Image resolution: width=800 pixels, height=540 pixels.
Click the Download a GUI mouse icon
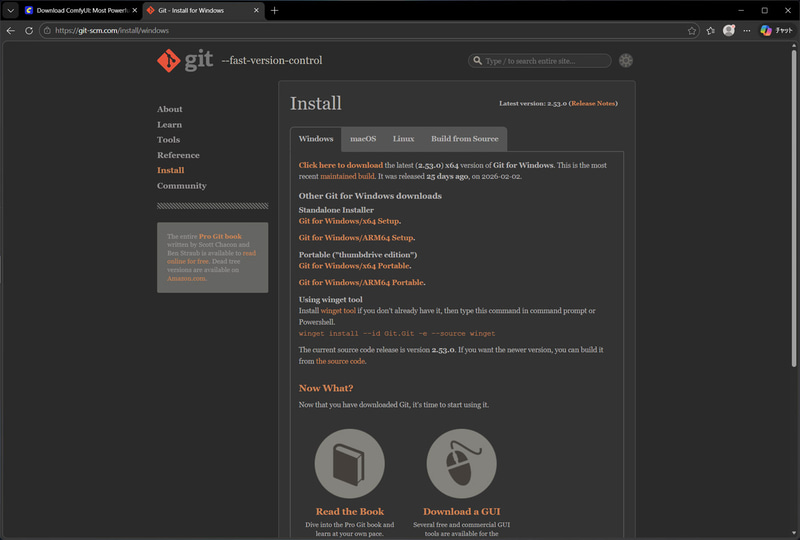point(461,464)
